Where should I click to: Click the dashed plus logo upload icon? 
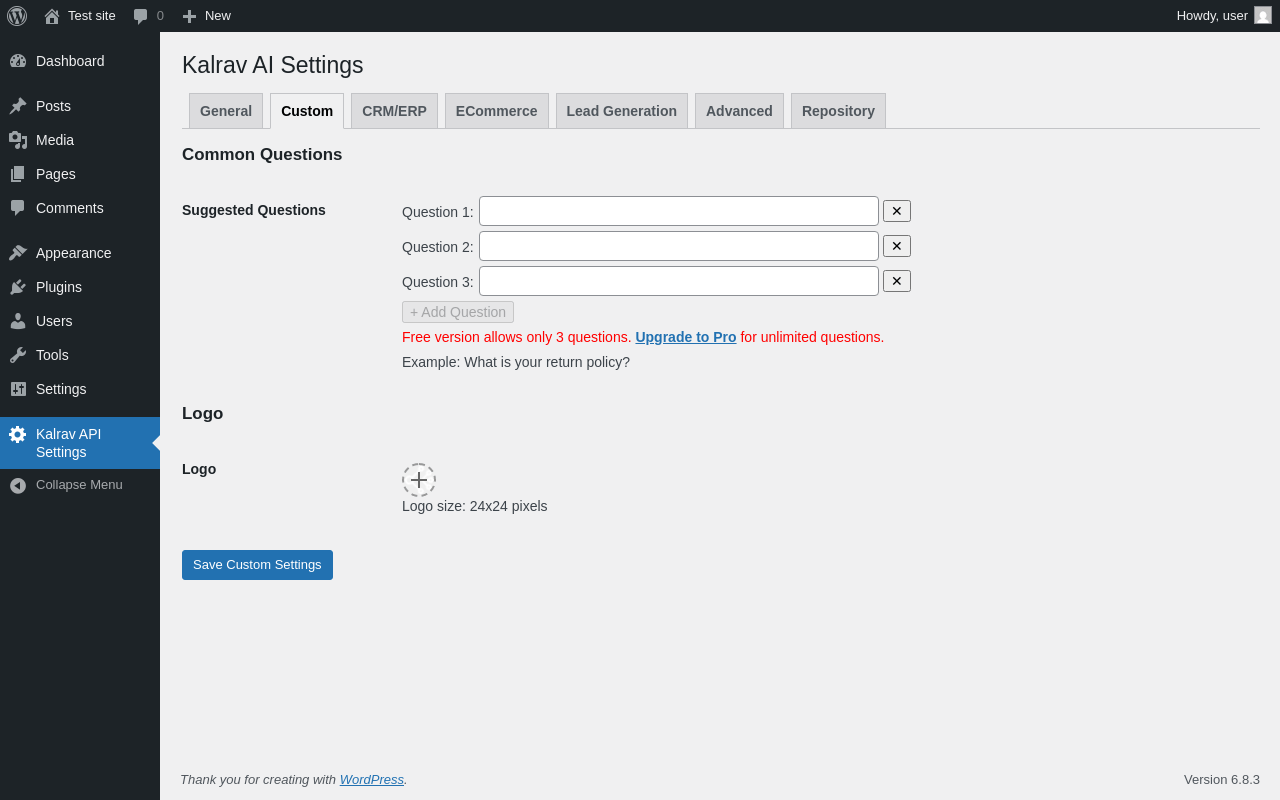419,480
